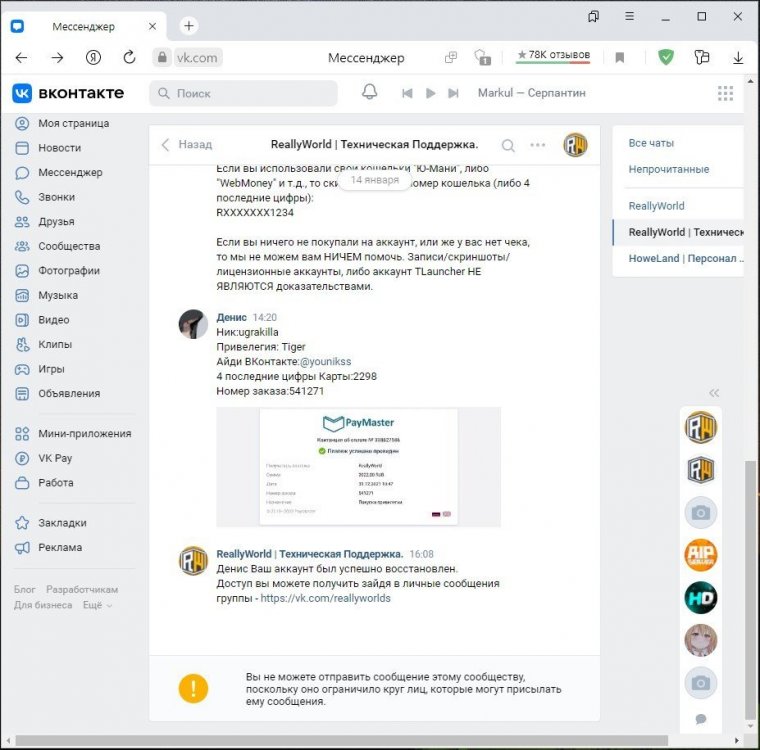Play previous track

click(407, 93)
